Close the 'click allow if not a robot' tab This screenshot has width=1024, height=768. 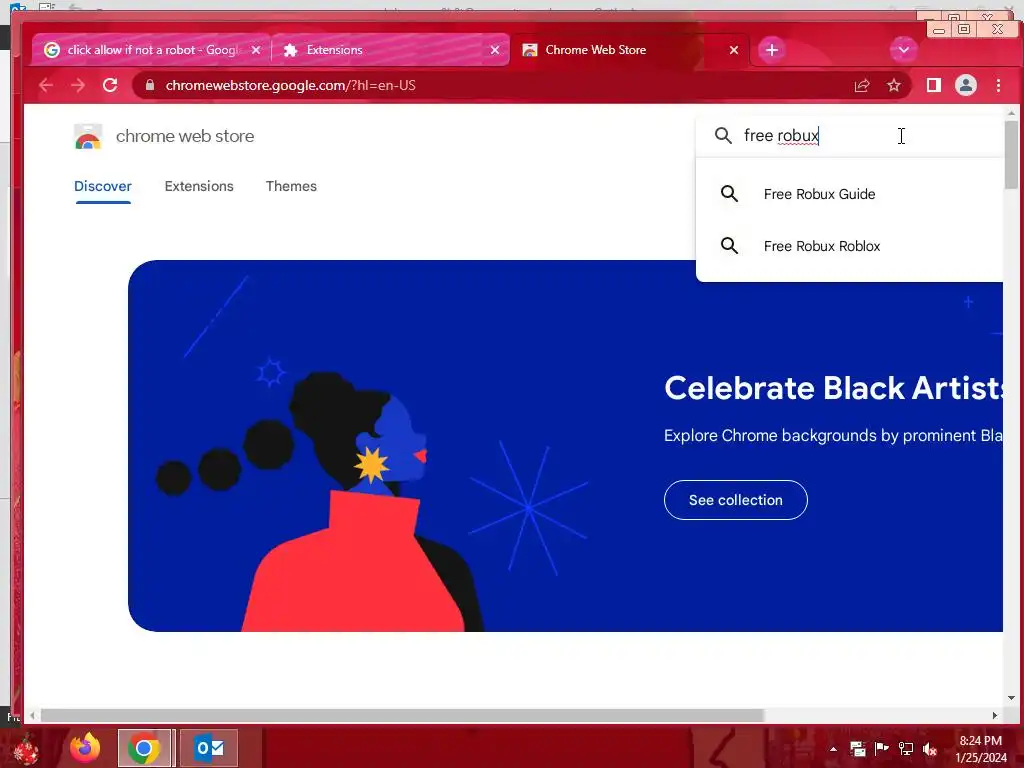coord(256,50)
